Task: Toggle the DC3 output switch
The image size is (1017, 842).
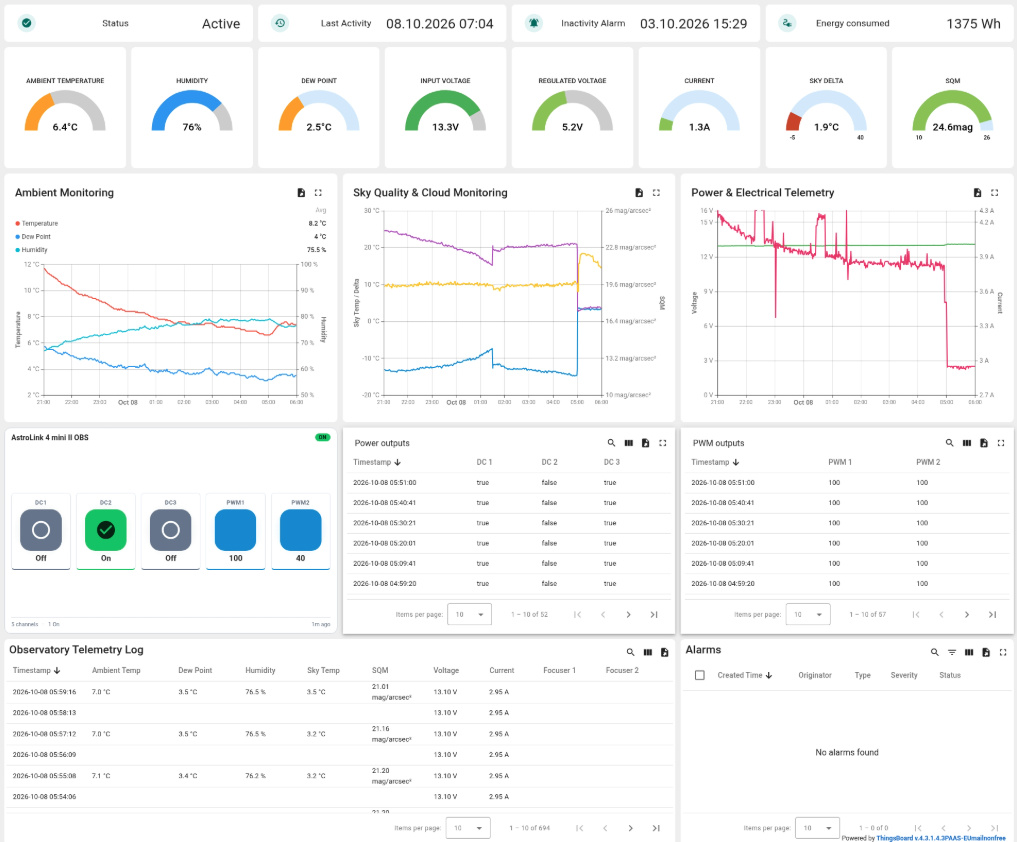Action: pyautogui.click(x=171, y=530)
